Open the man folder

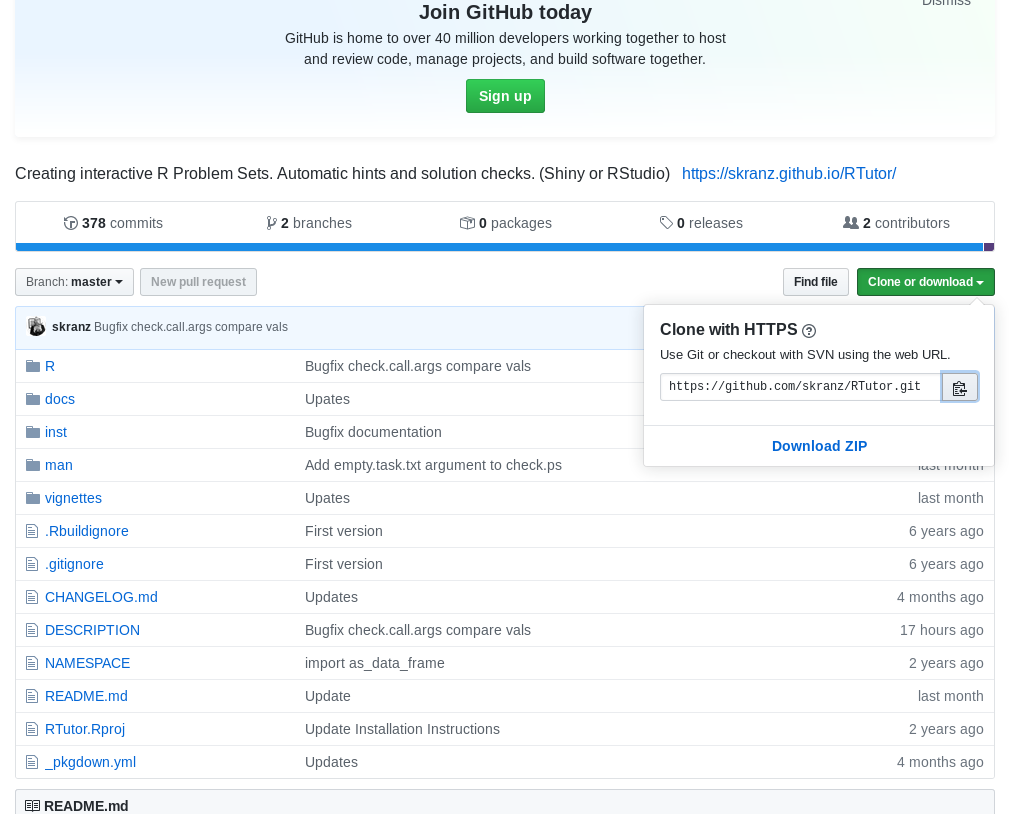[59, 465]
